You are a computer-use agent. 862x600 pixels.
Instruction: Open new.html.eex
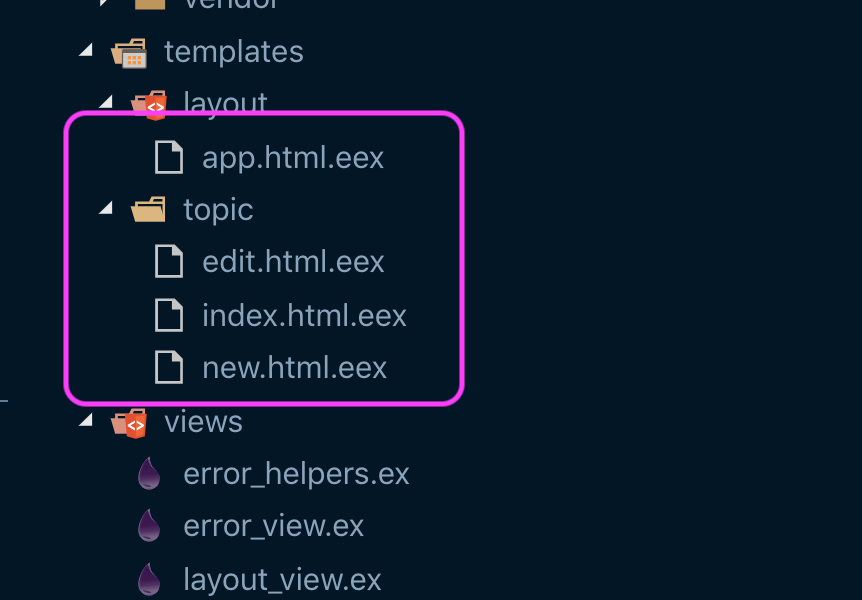click(x=294, y=367)
